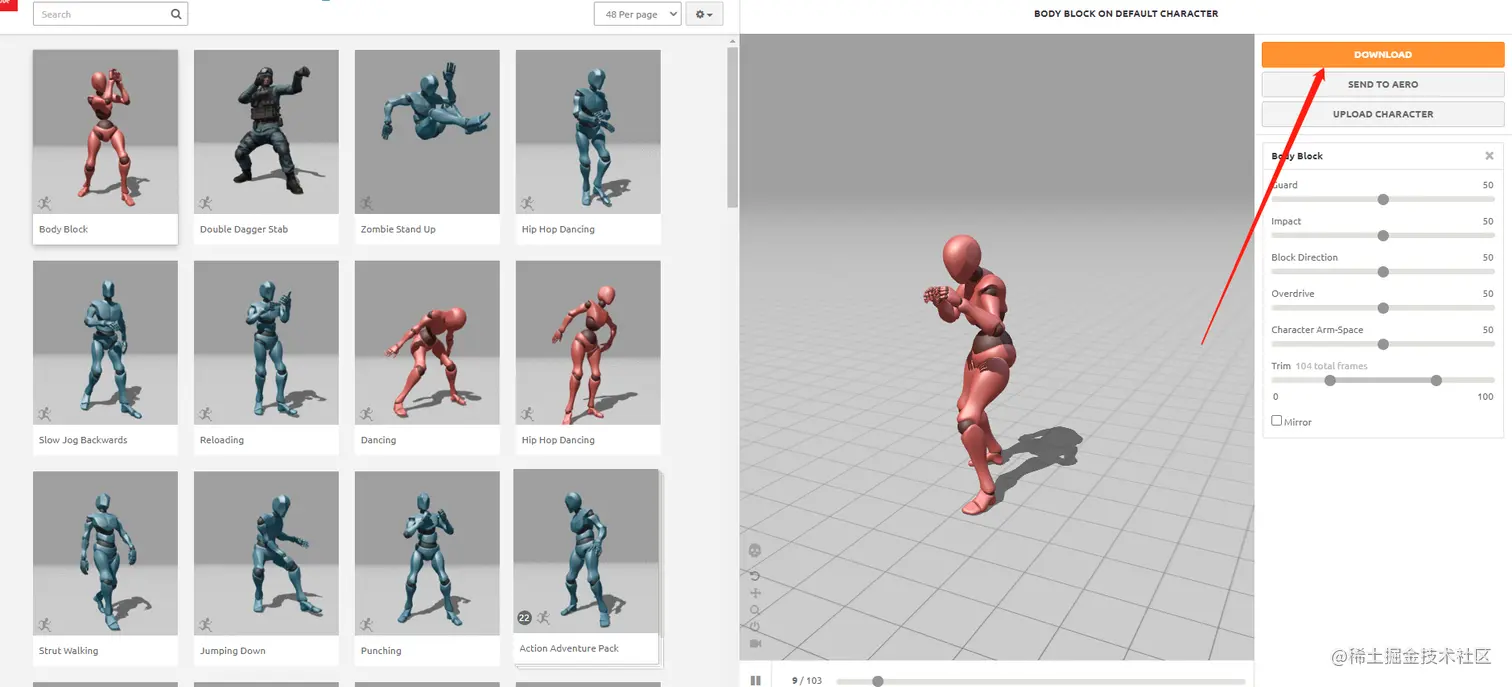Toggle the Mirror checkbox
Viewport: 1512px width, 687px height.
point(1276,421)
